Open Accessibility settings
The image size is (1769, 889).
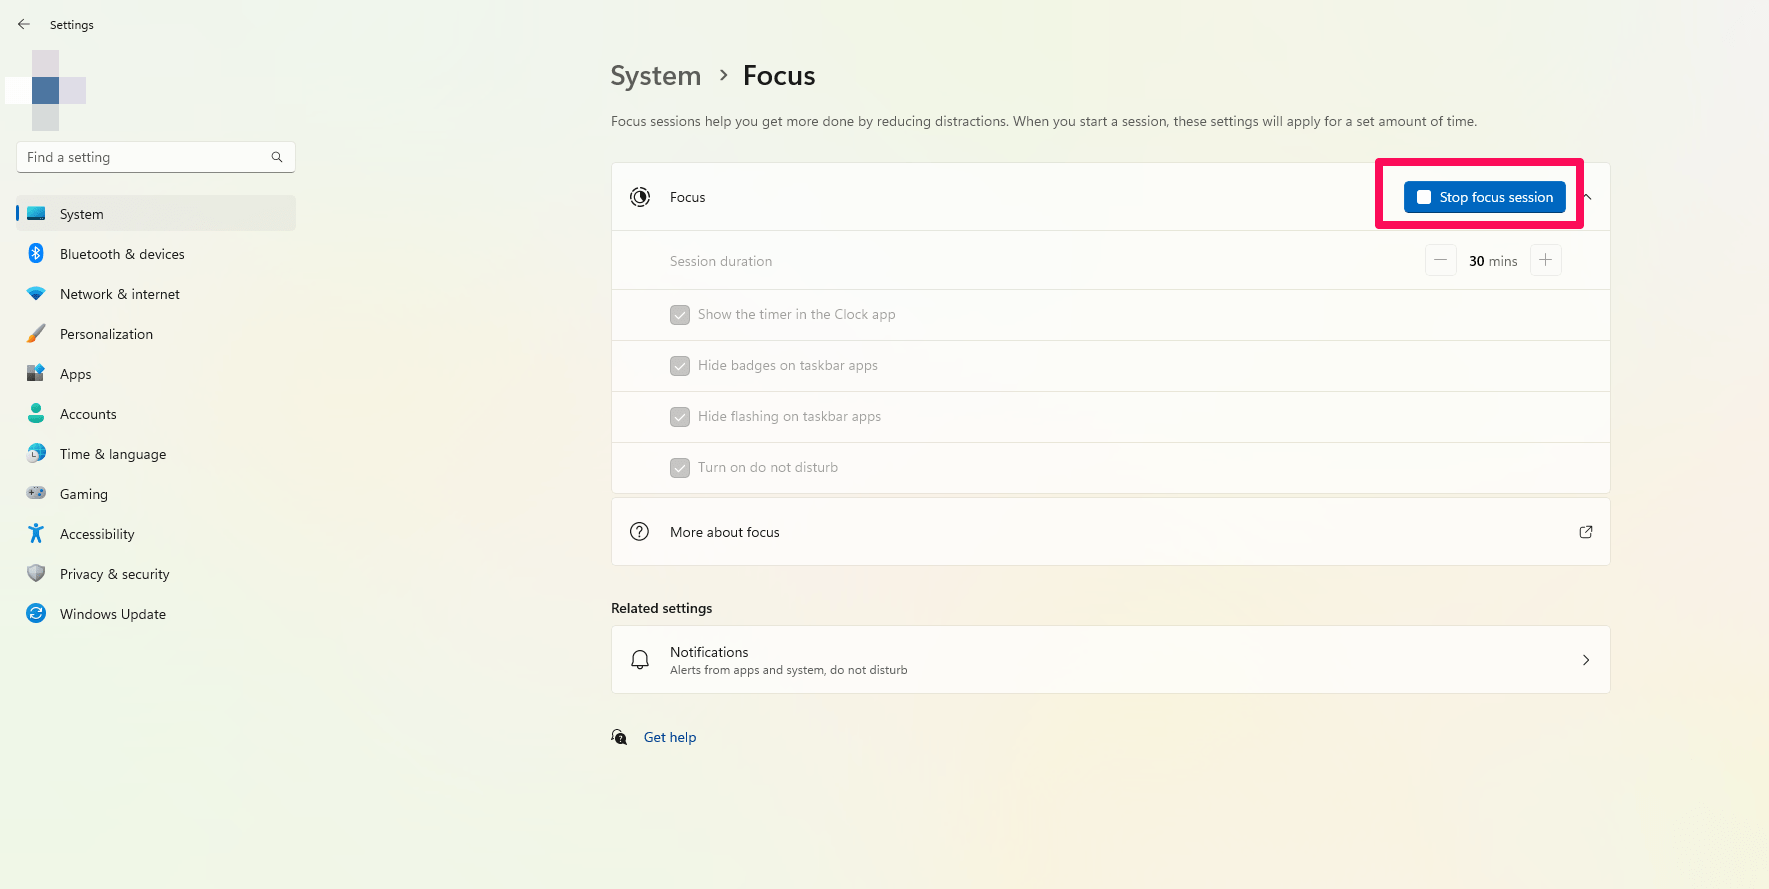97,534
